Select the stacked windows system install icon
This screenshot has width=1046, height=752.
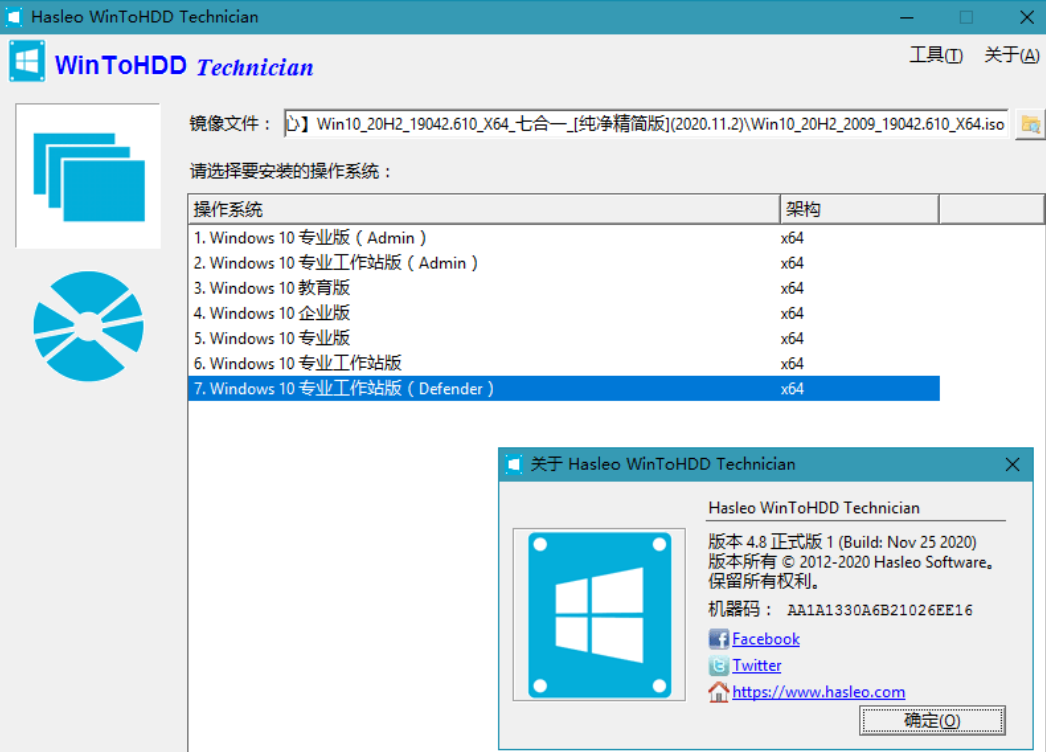88,176
